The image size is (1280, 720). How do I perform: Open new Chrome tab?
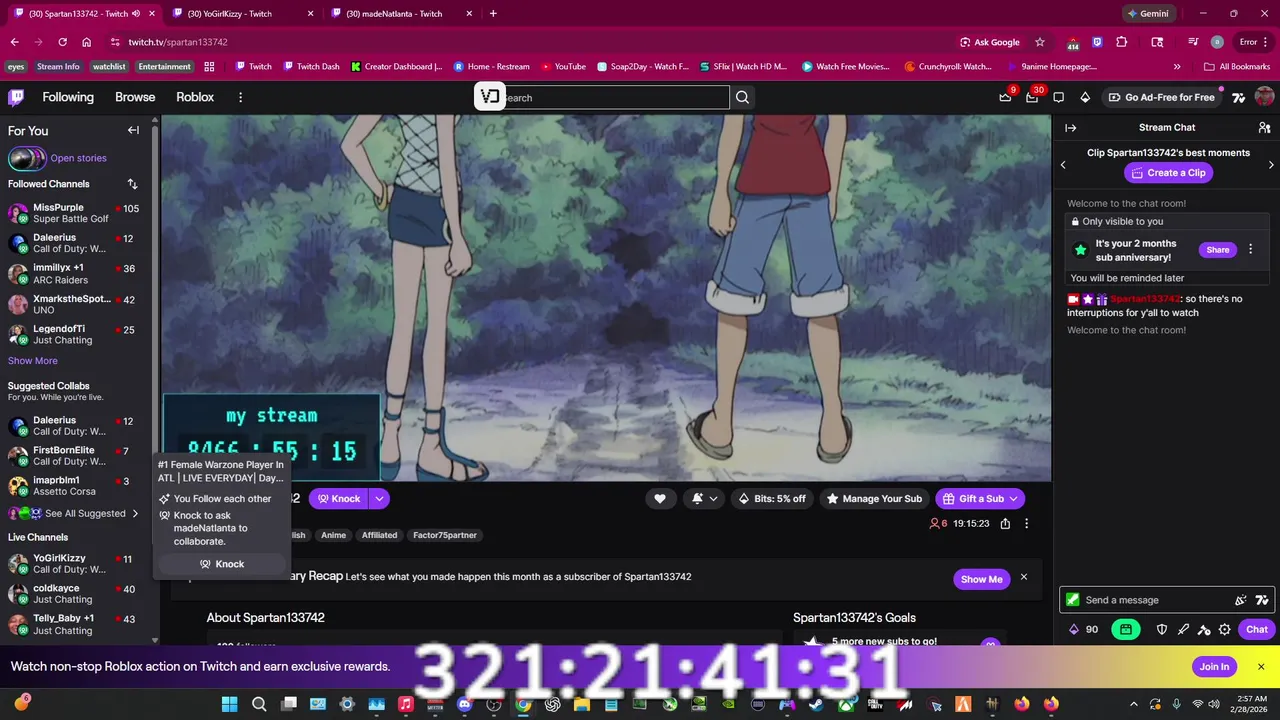tap(493, 13)
